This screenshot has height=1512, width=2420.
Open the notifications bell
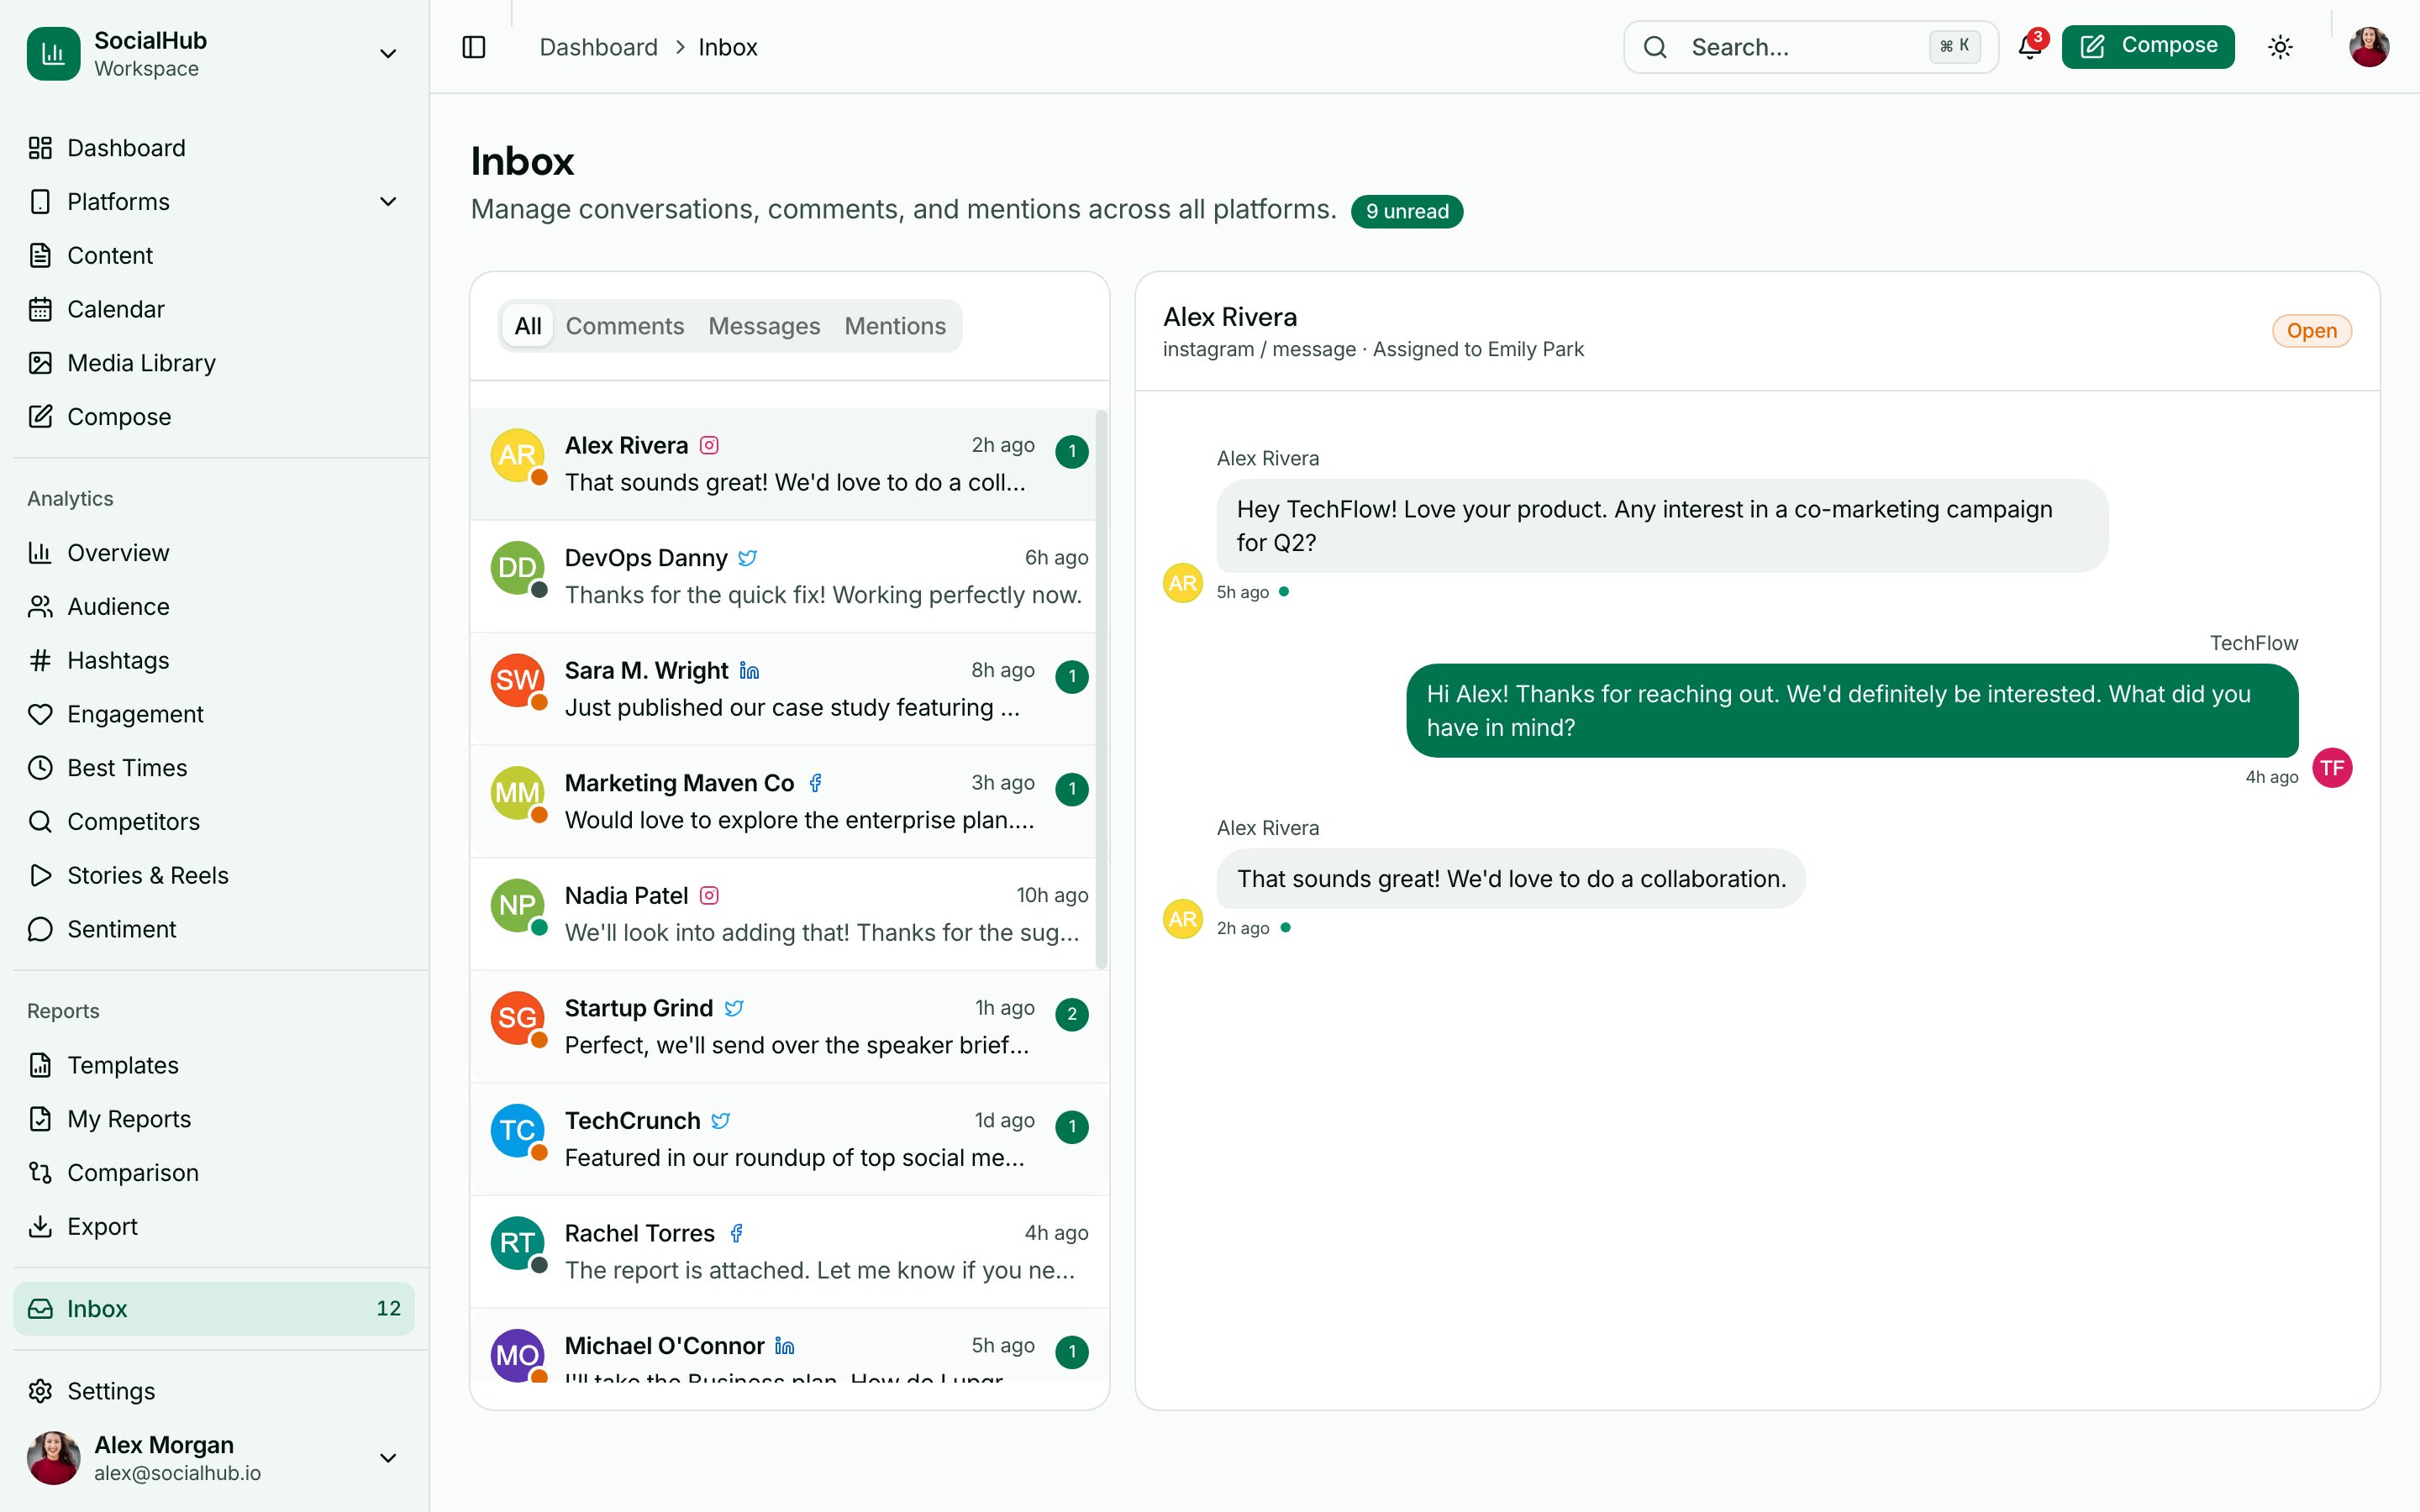coord(2028,47)
